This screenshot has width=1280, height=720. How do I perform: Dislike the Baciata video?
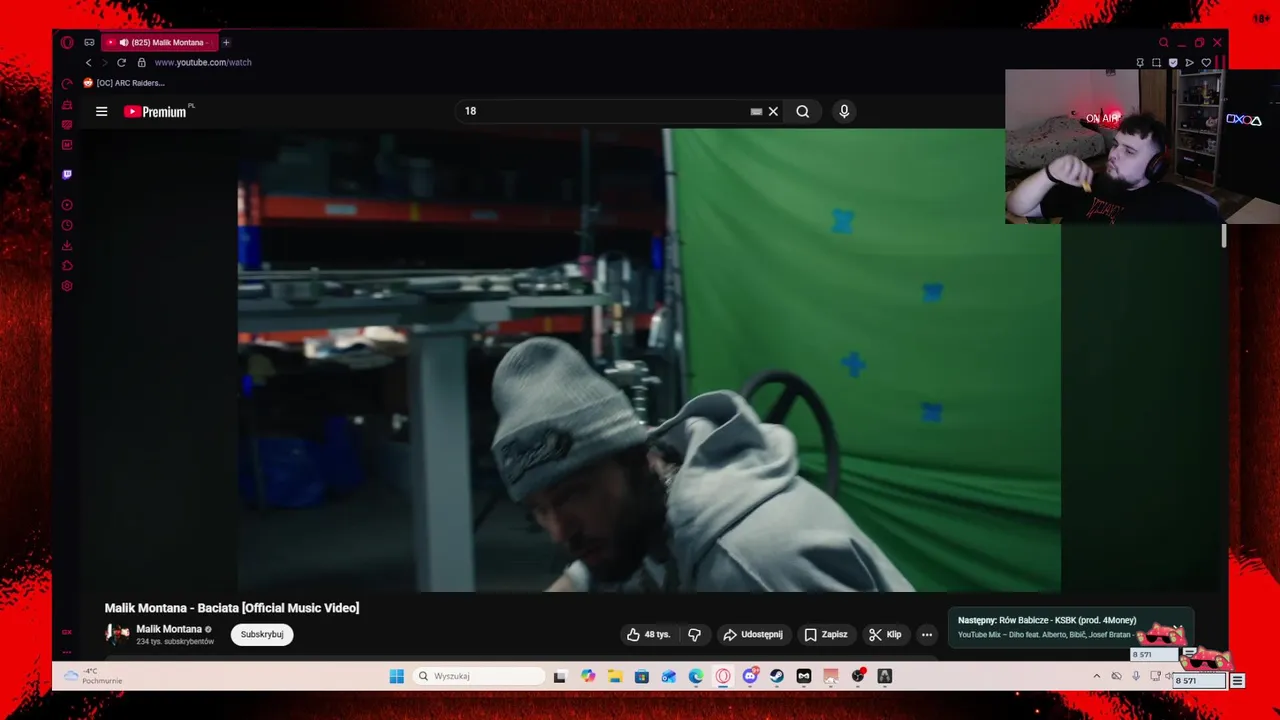point(694,634)
